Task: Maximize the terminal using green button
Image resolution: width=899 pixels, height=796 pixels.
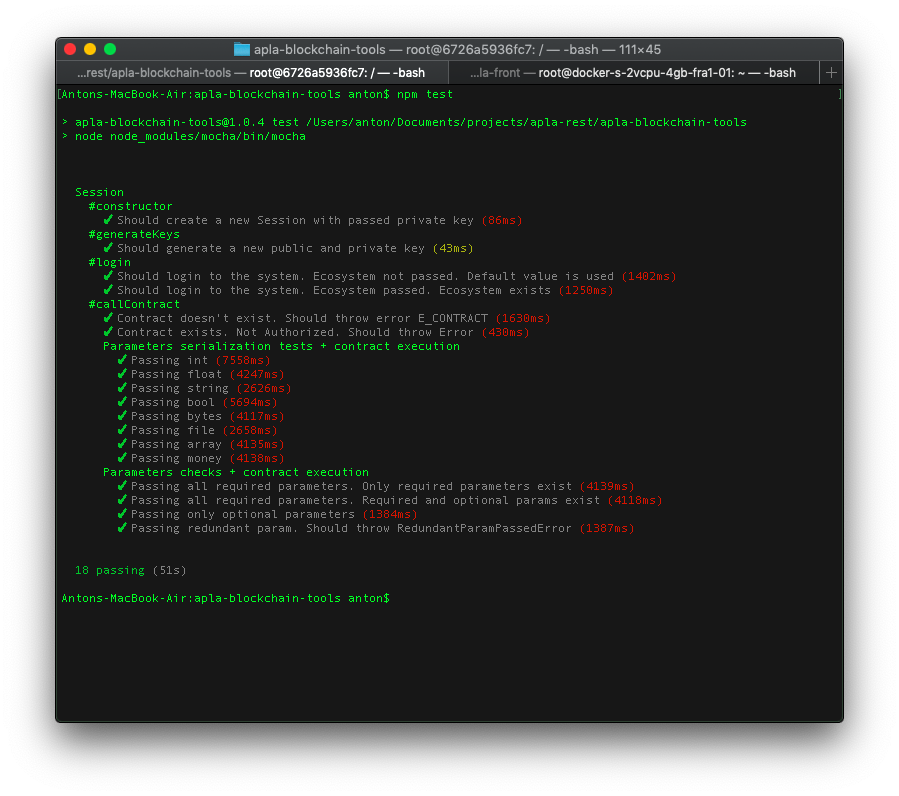Action: point(110,49)
